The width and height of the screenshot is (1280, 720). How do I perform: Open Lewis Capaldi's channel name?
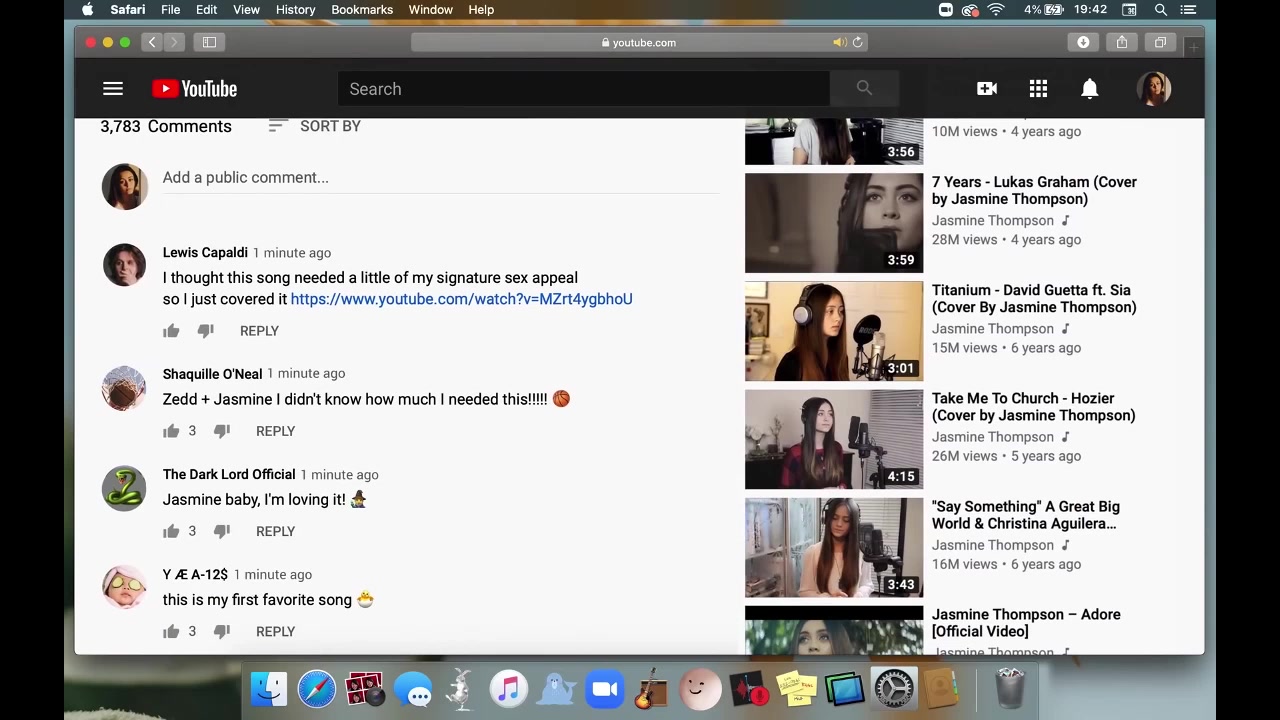click(x=205, y=253)
